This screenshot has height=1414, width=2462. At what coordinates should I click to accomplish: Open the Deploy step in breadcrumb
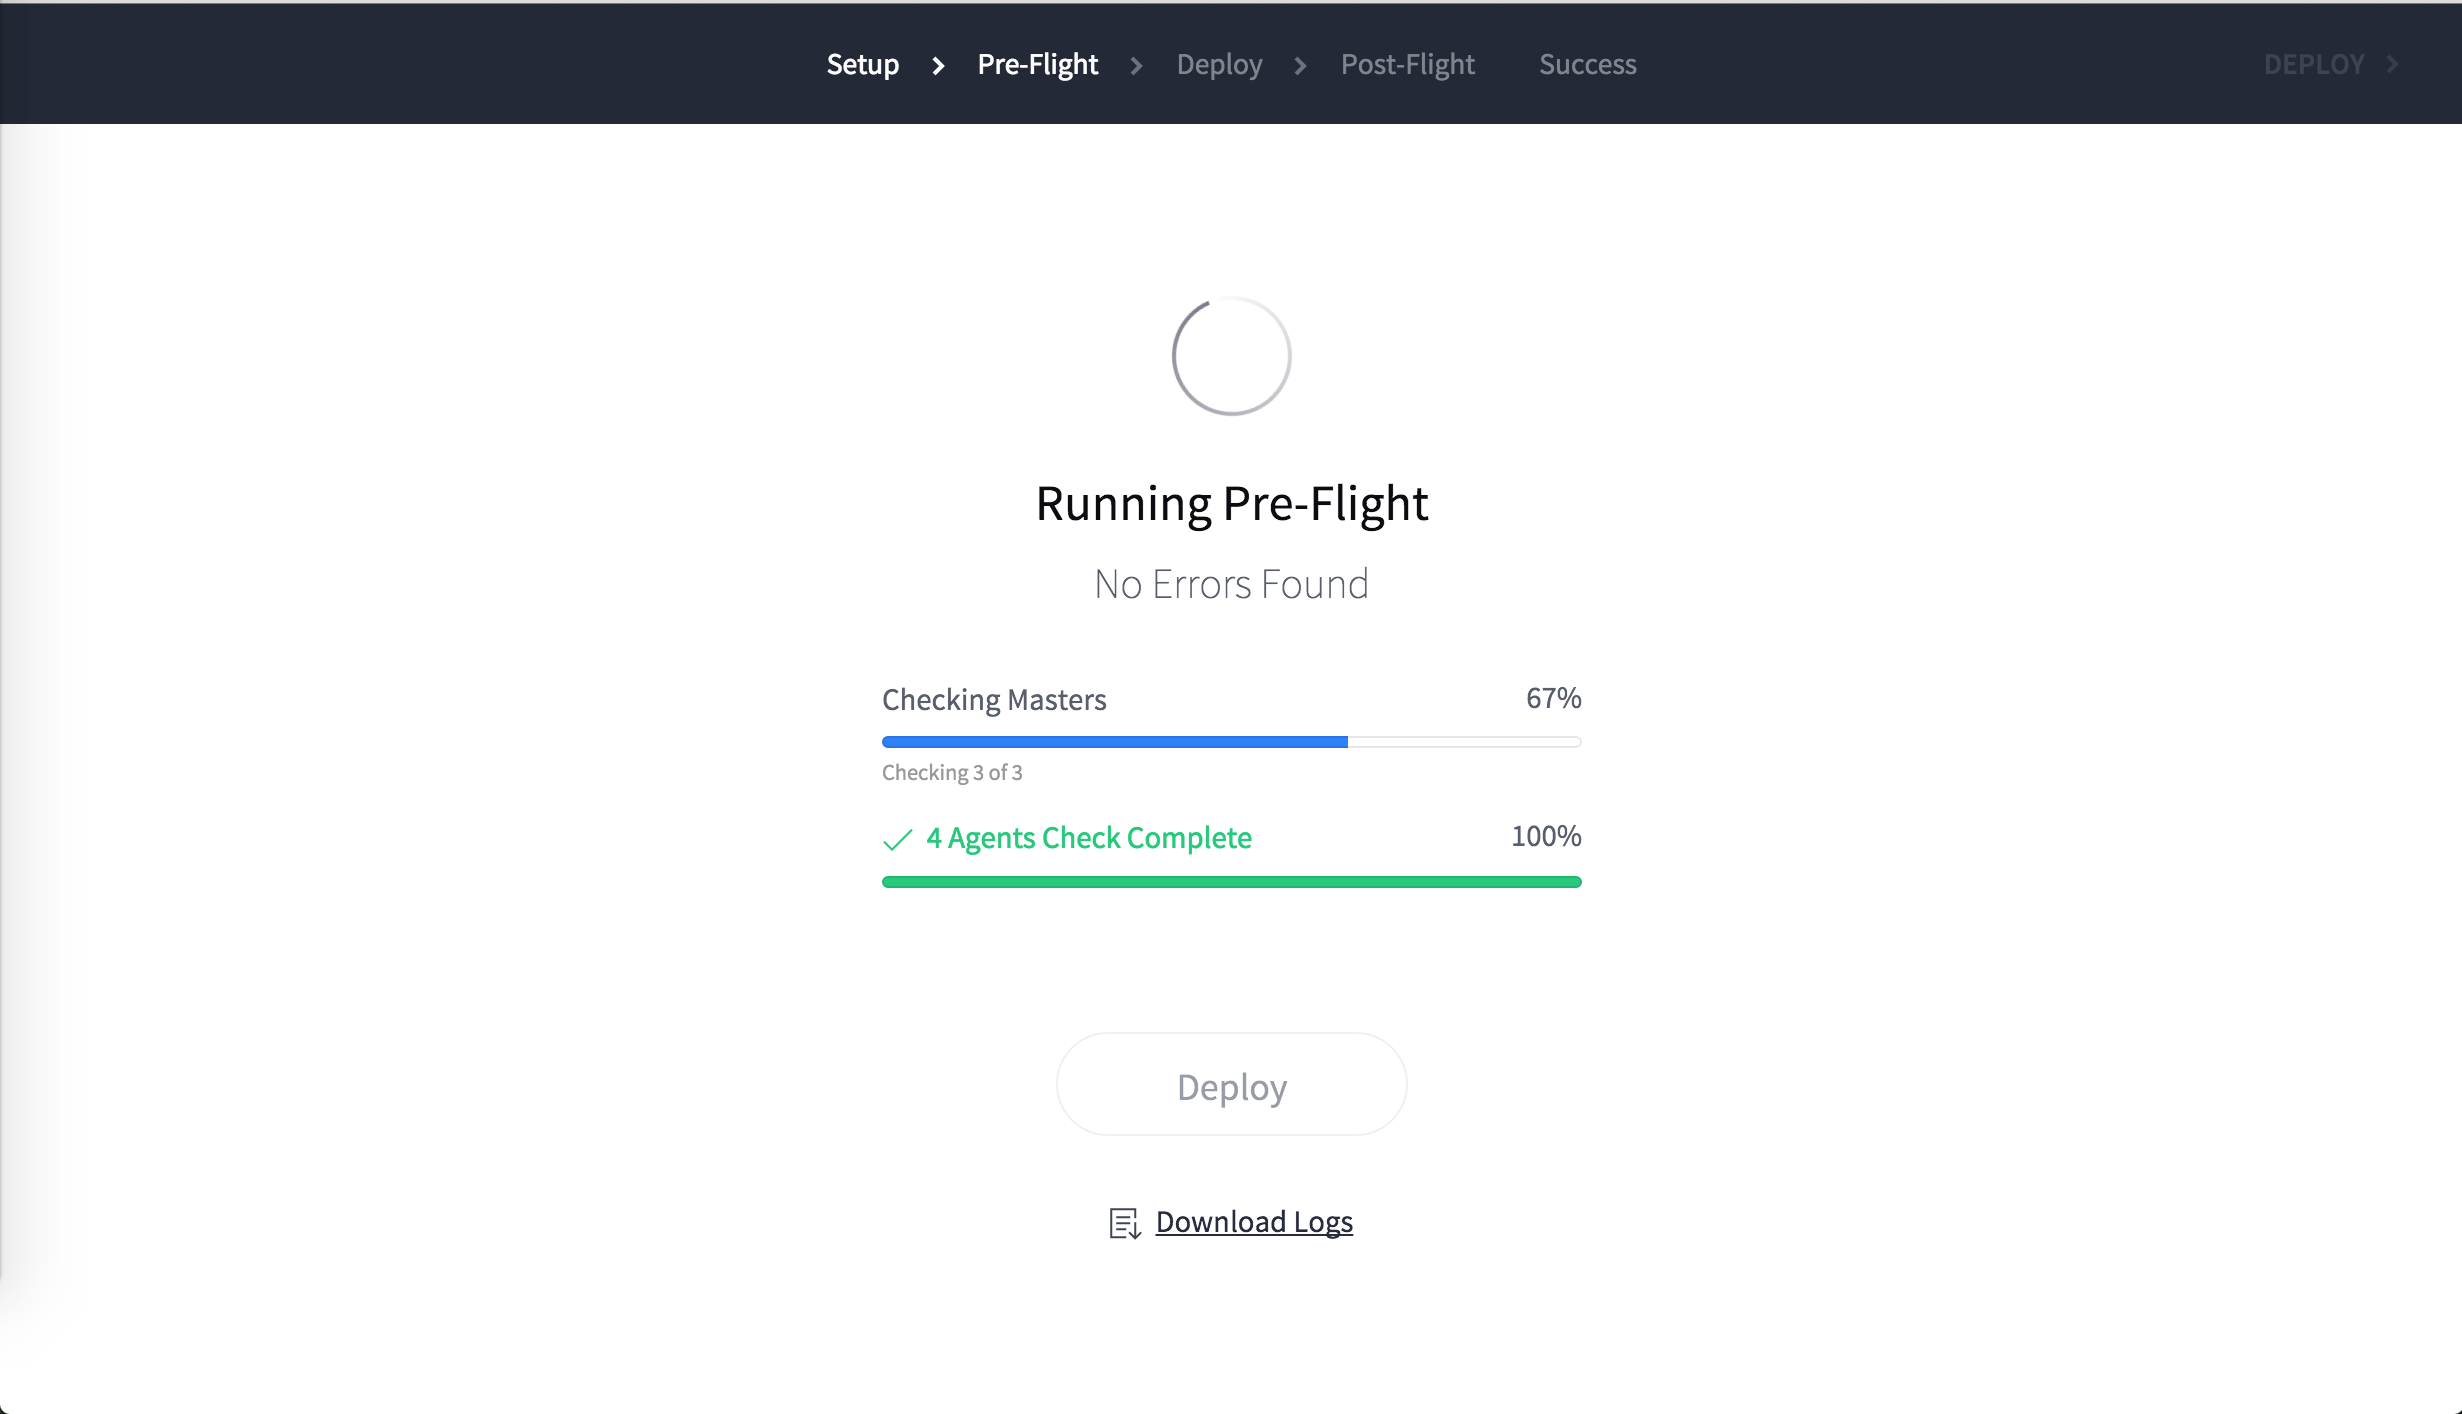(1219, 65)
